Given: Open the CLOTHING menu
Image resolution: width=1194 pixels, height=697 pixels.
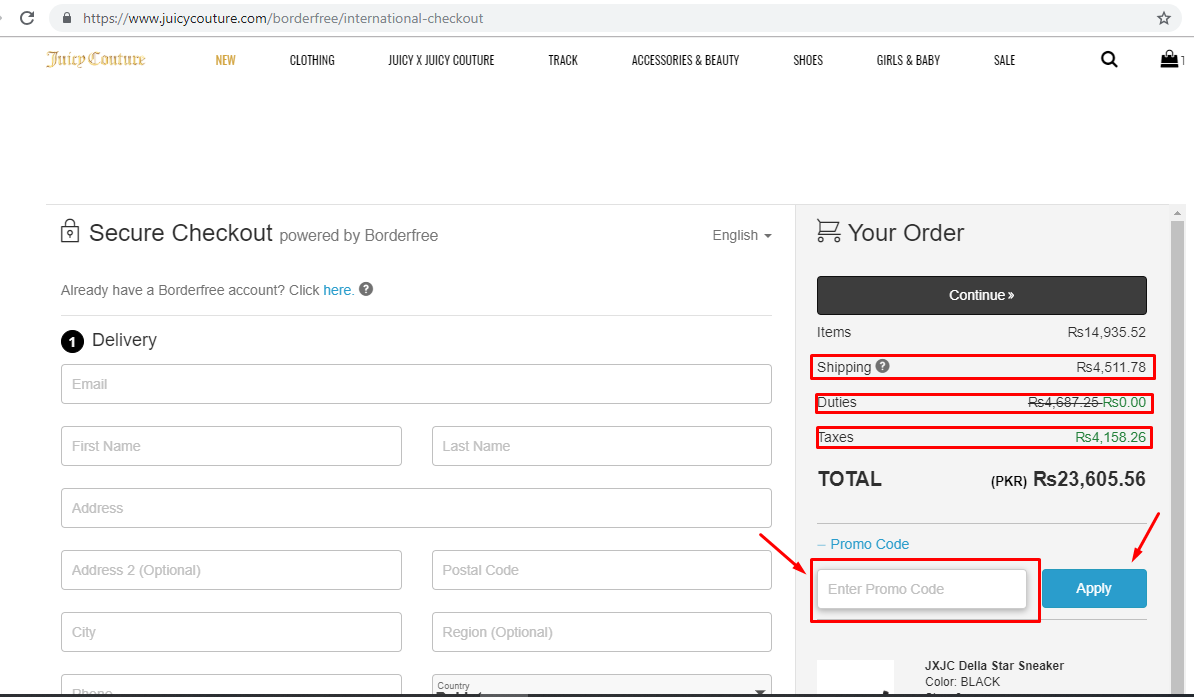Looking at the screenshot, I should [312, 60].
